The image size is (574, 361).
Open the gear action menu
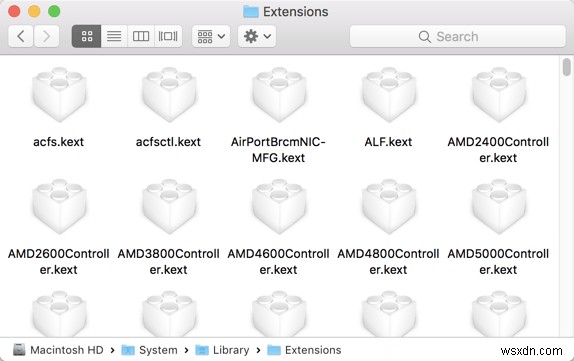[x=257, y=36]
